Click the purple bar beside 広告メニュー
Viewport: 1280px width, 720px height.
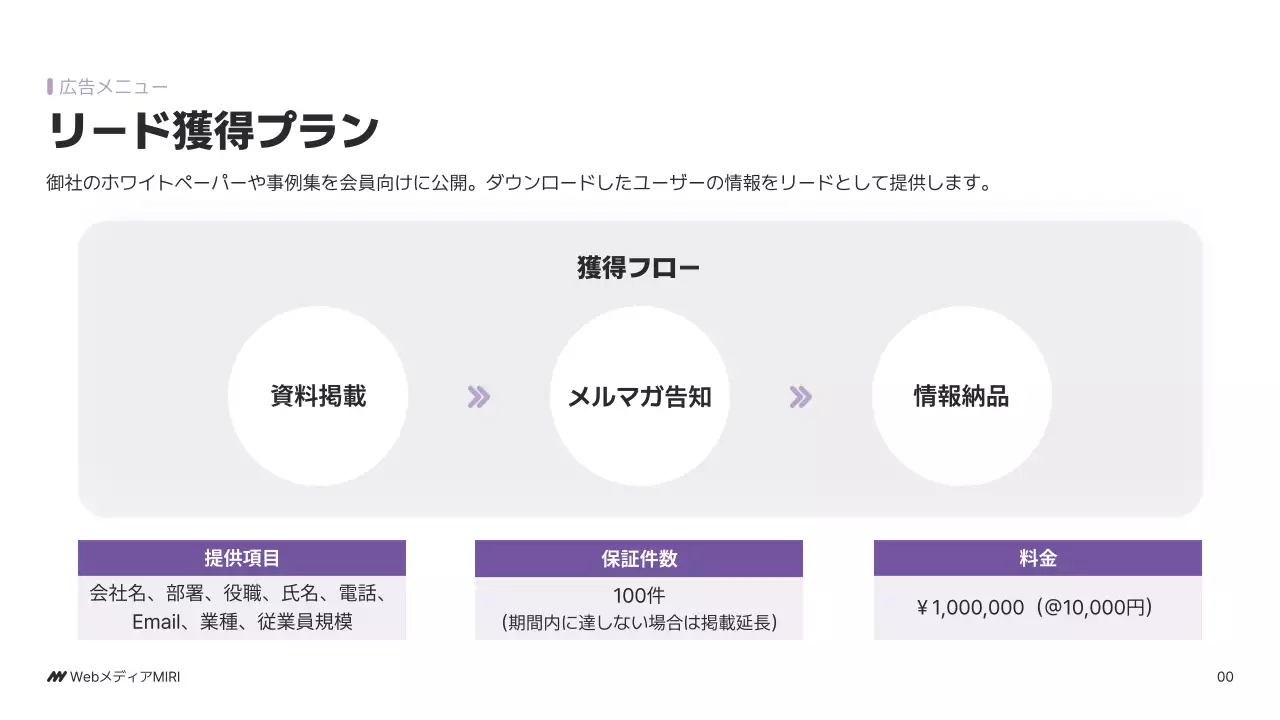[50, 87]
